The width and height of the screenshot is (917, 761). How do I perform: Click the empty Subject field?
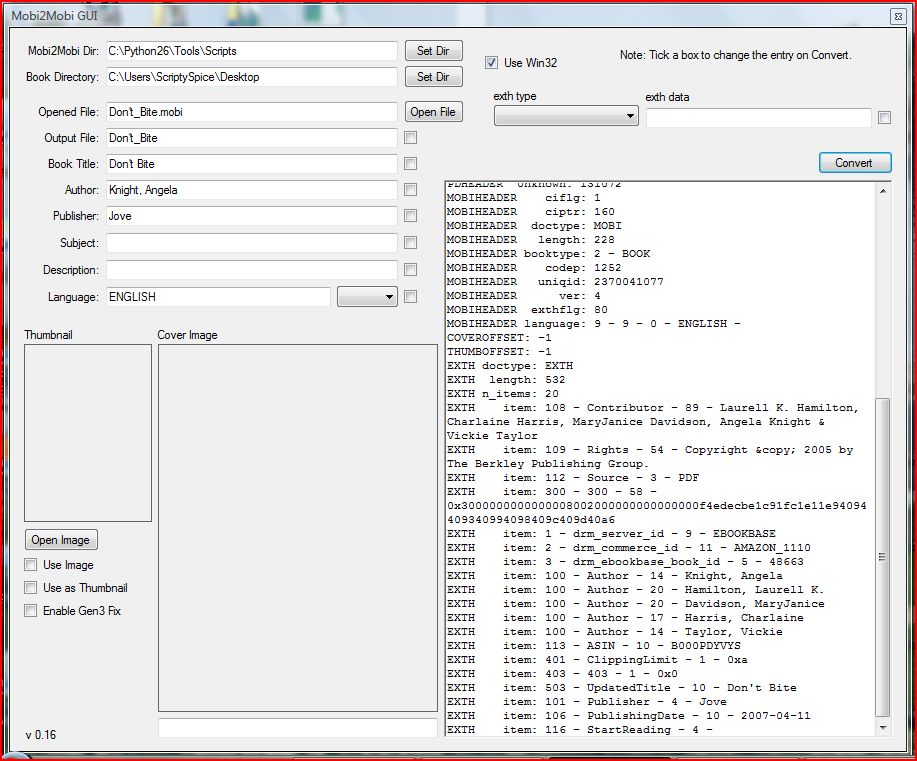click(251, 243)
